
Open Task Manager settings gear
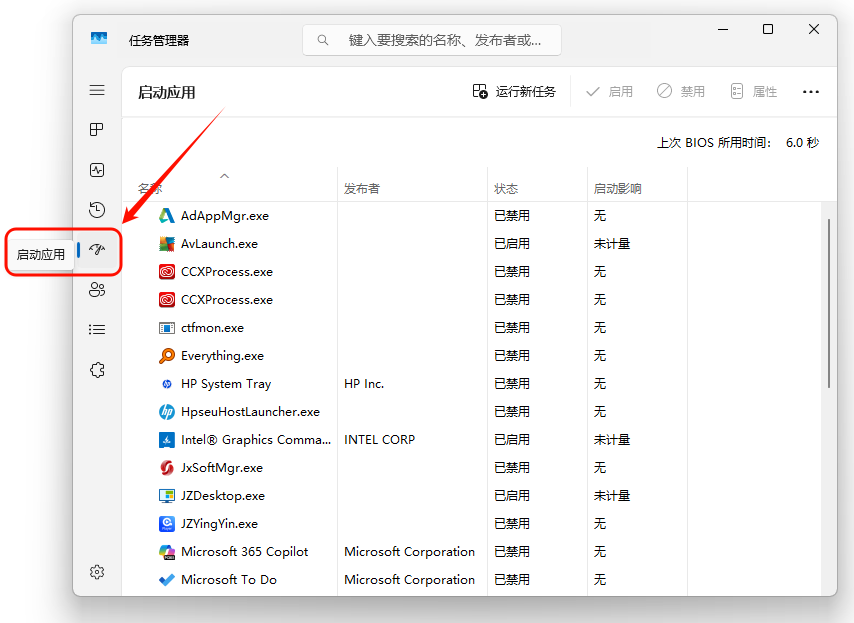pyautogui.click(x=97, y=572)
